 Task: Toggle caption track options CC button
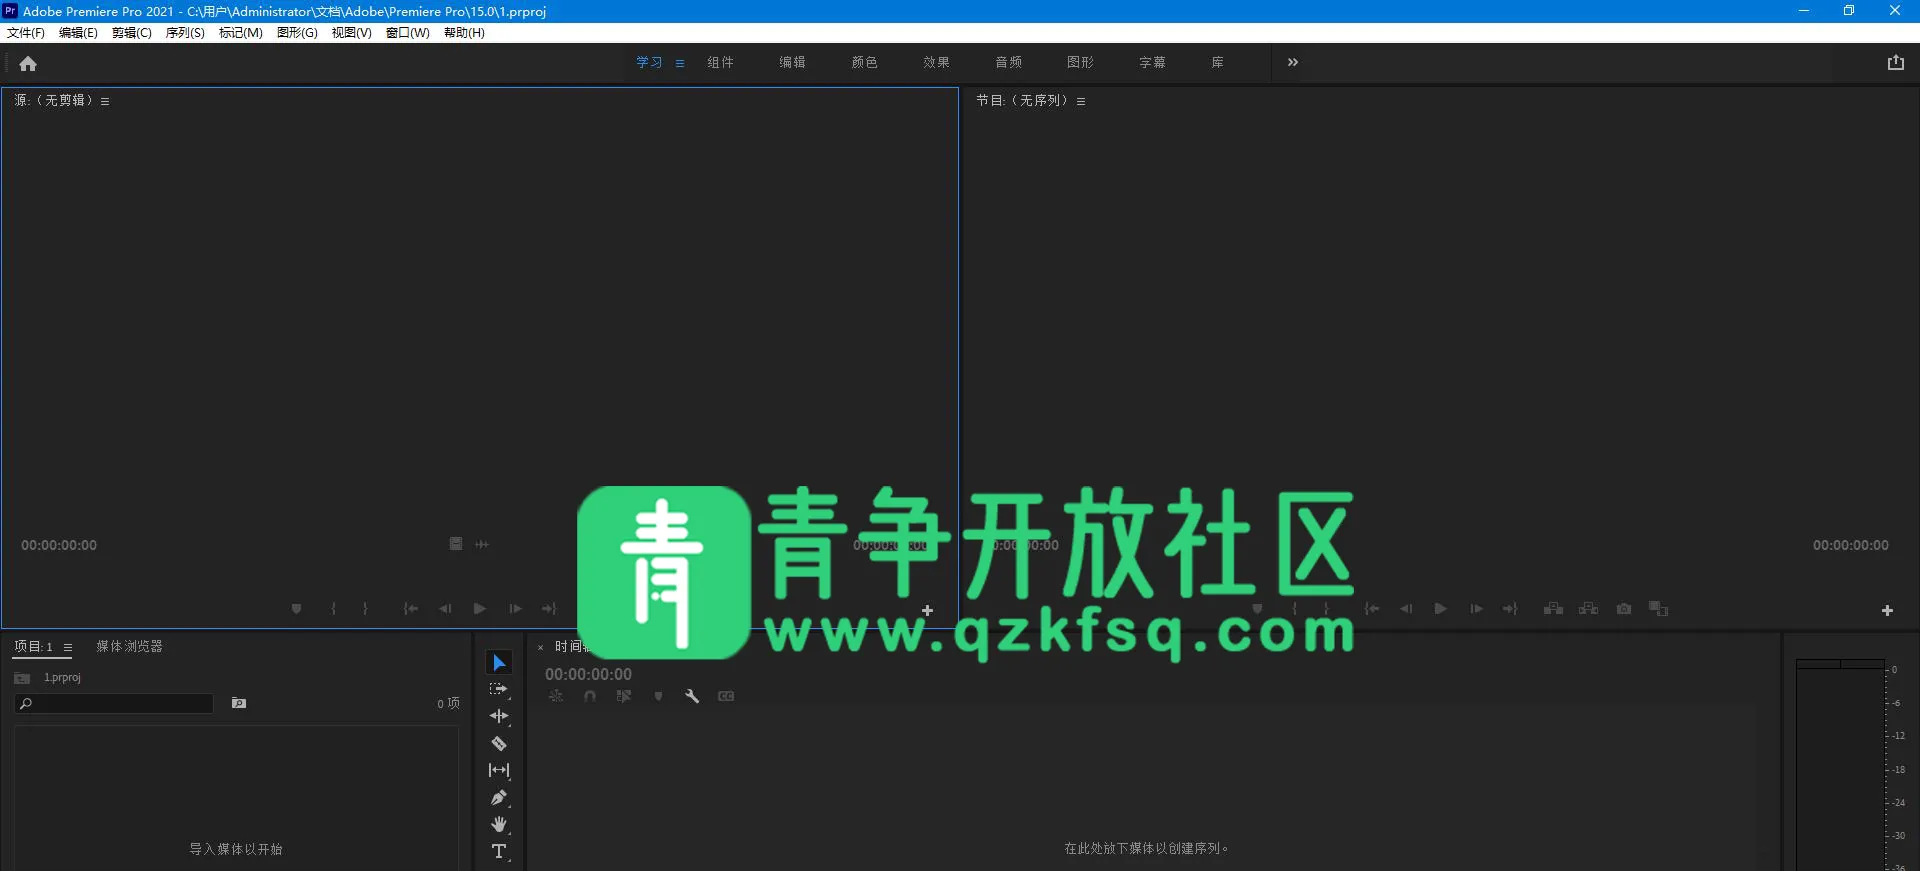pyautogui.click(x=726, y=696)
